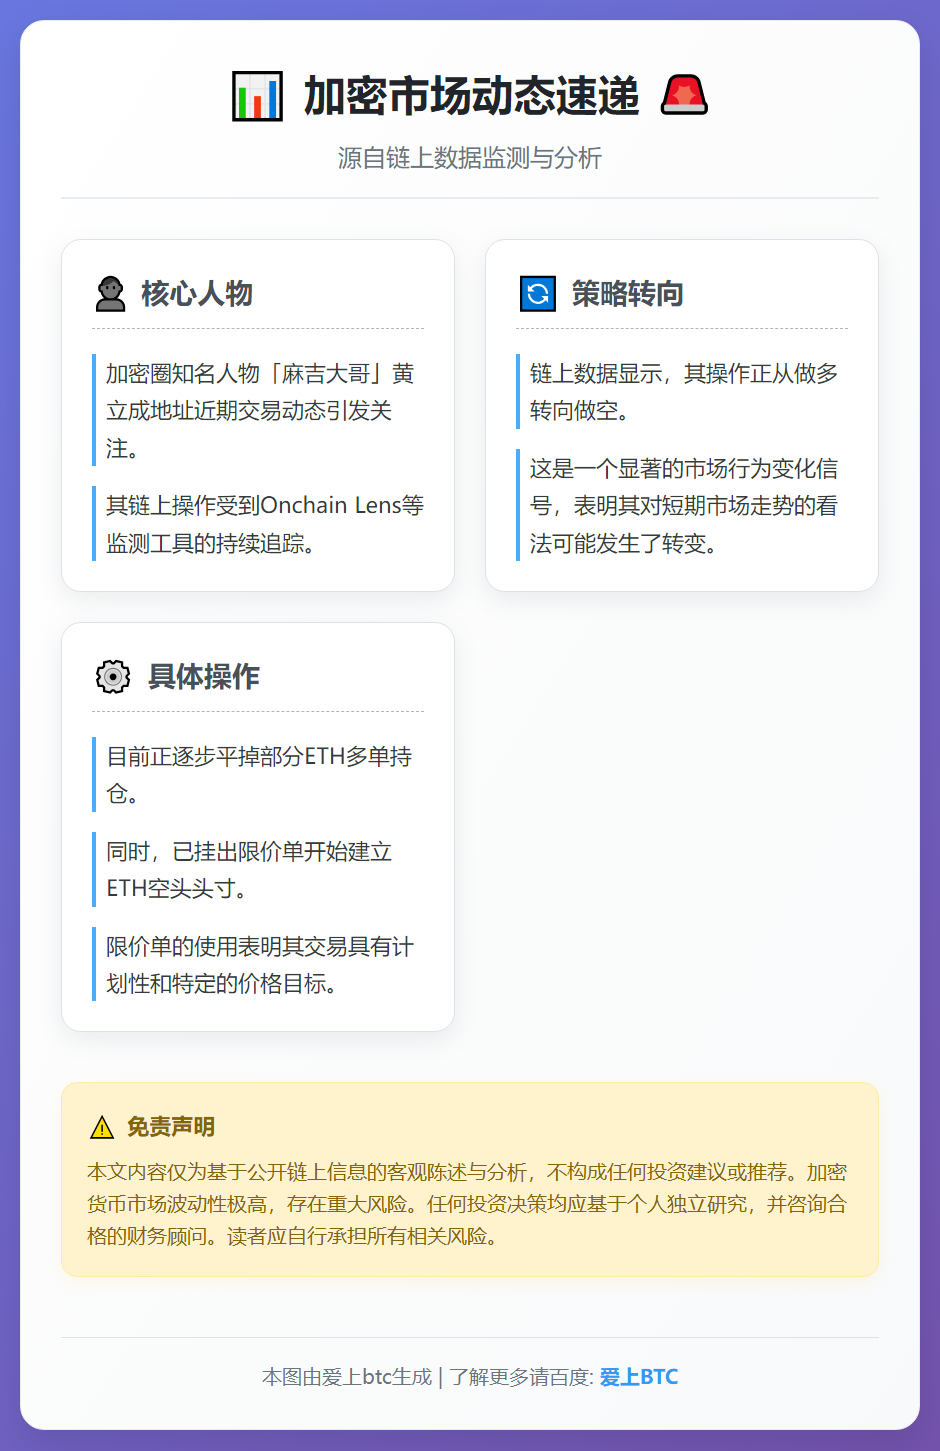Click the 具体操作 card heading
The width and height of the screenshot is (940, 1451).
coord(204,677)
